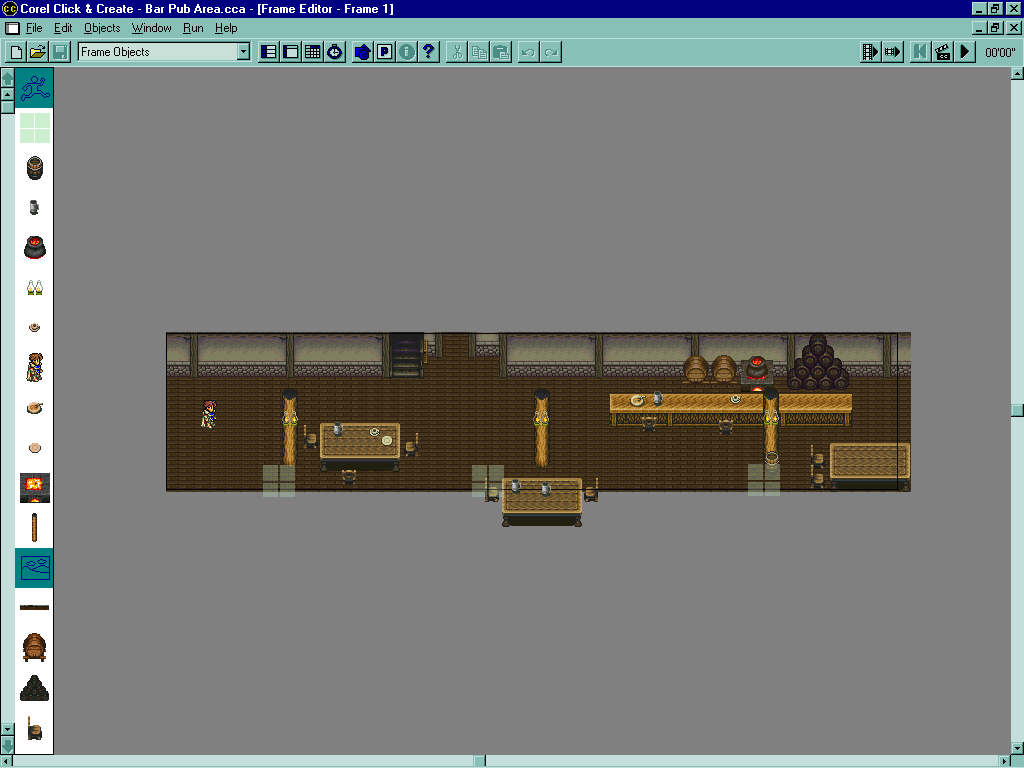This screenshot has width=1024, height=768.
Task: Click the document control icon beside File menu
Action: 12,28
